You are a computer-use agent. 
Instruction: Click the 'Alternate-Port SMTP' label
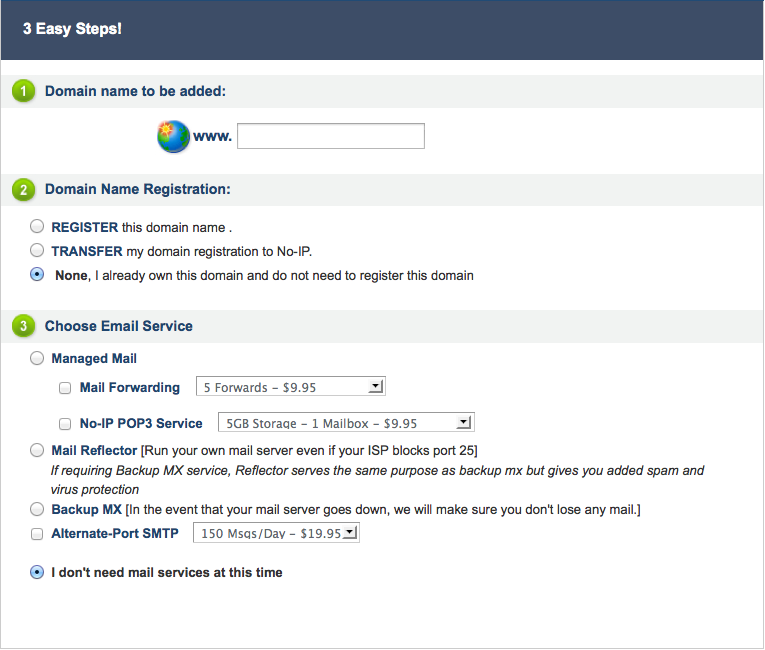tap(115, 533)
